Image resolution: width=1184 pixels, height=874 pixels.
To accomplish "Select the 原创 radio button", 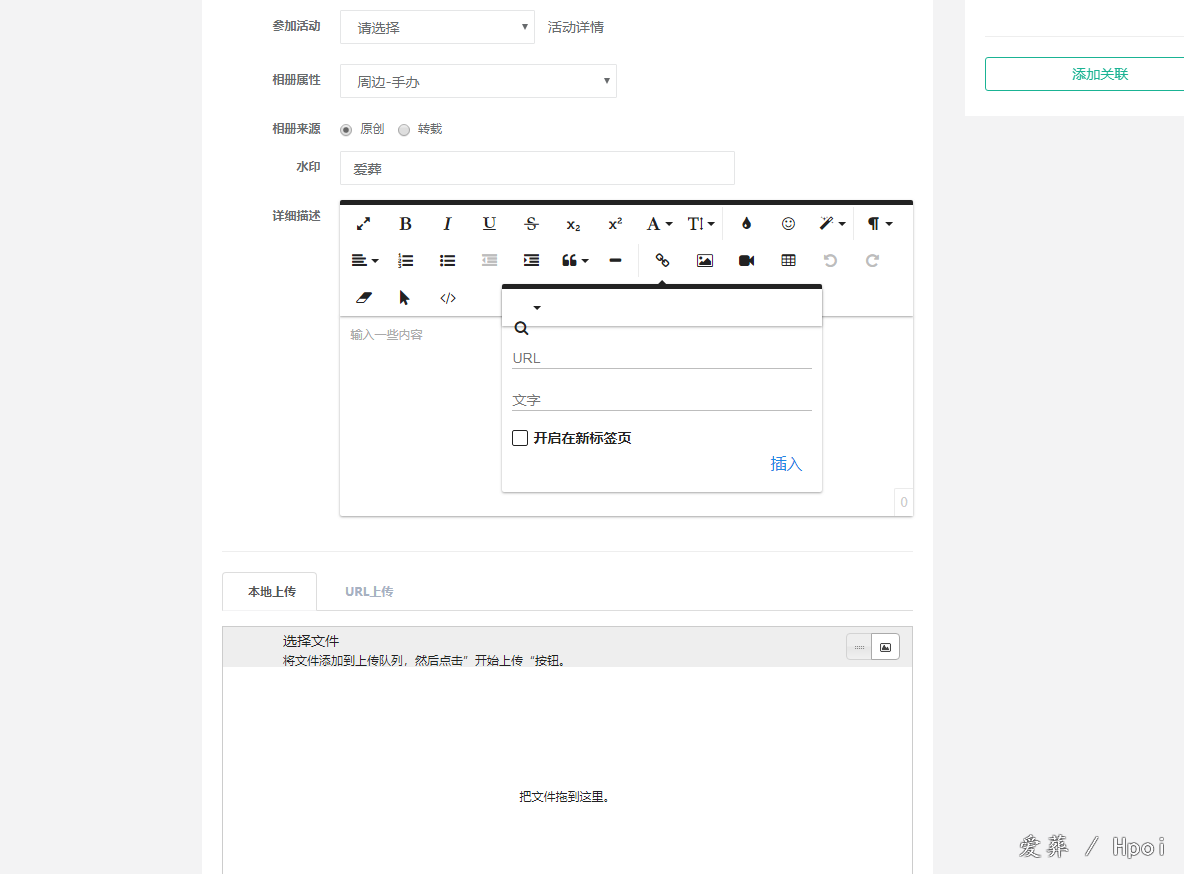I will (346, 129).
